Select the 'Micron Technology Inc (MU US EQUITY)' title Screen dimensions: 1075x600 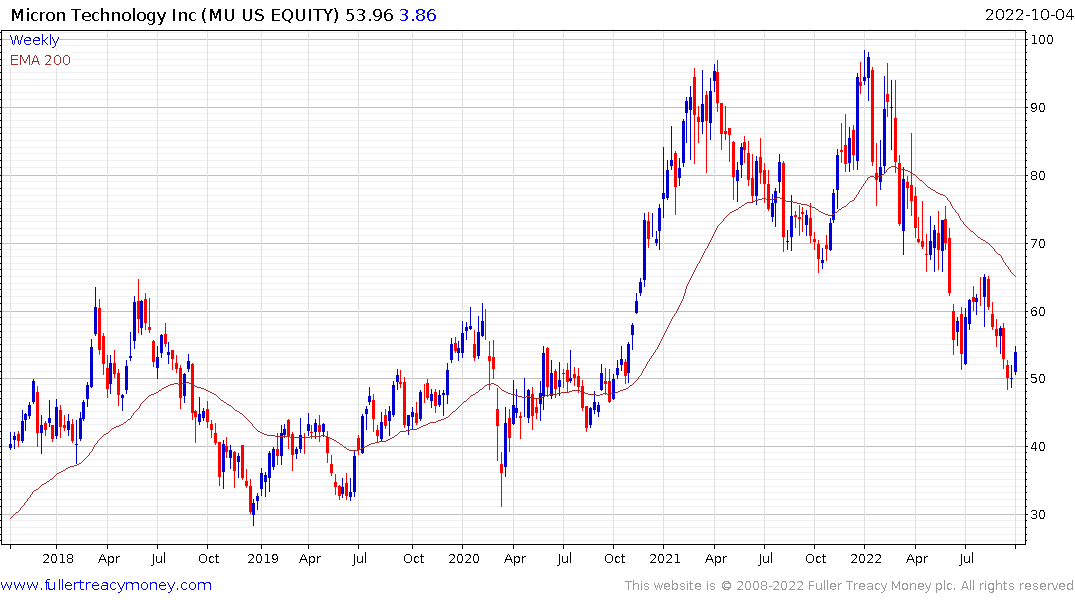pos(175,15)
